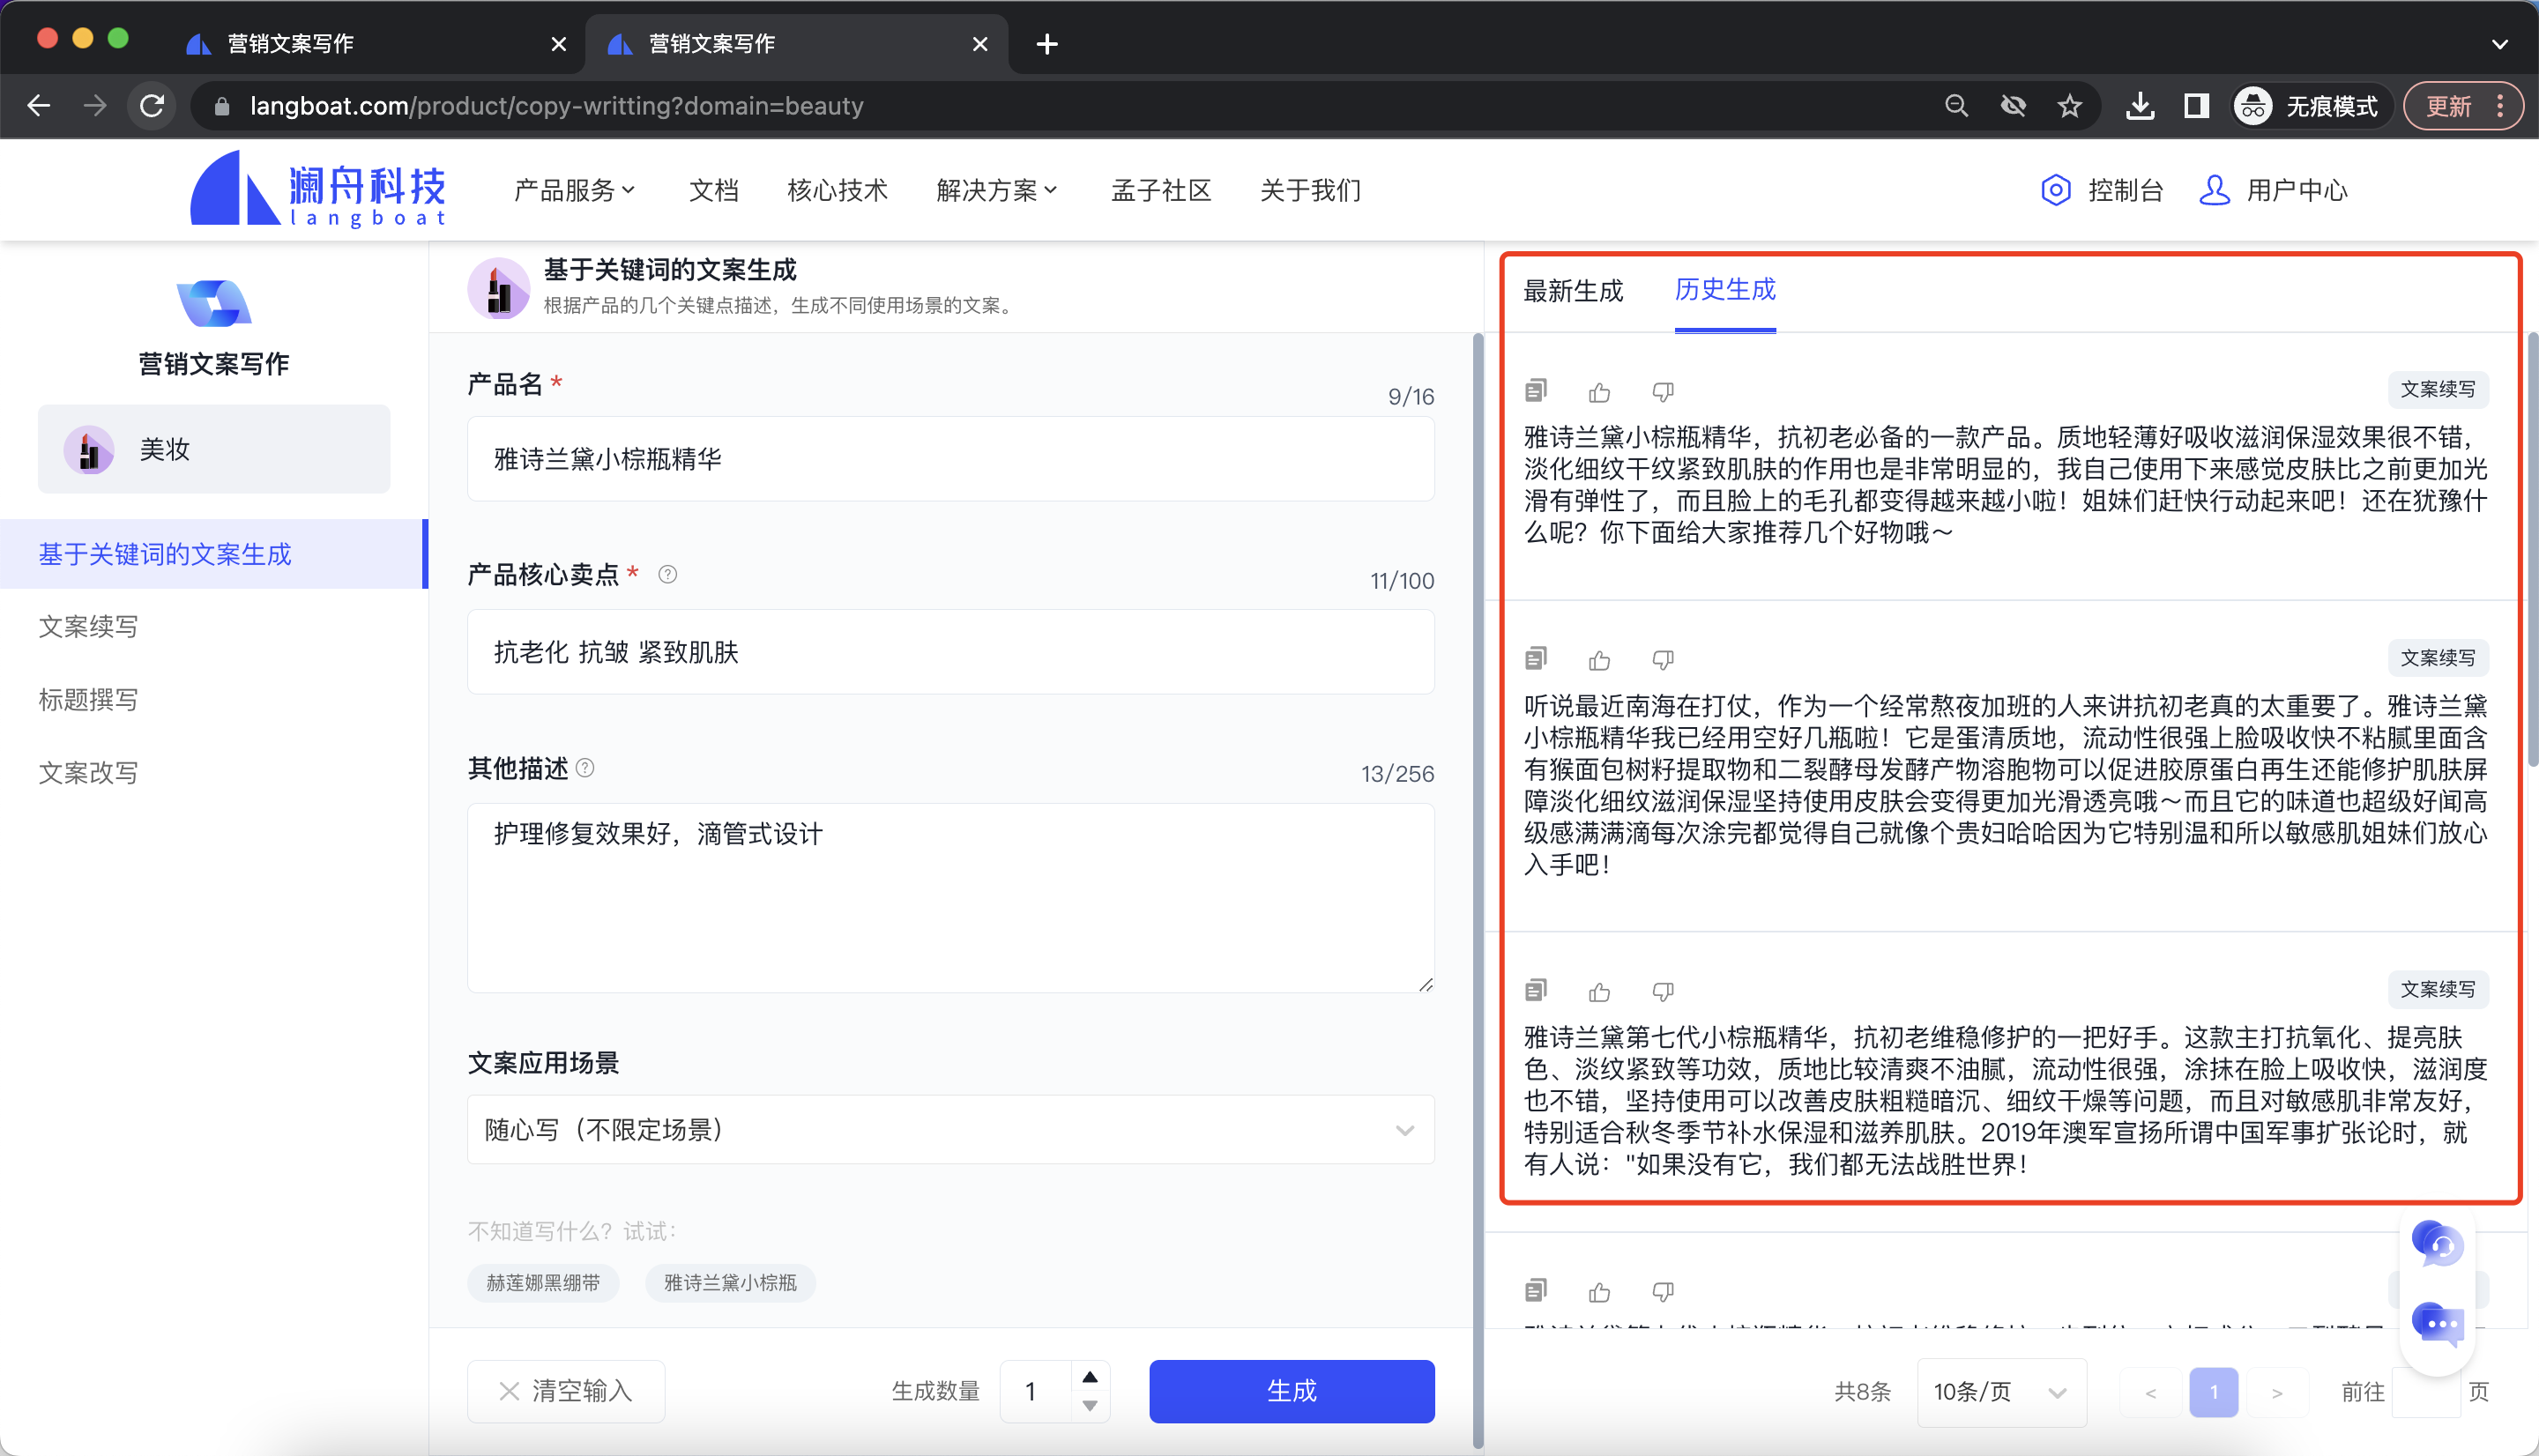Try the 赫莲娜黑绷带 suggestion chip
Viewport: 2539px width, 1456px height.
543,1283
